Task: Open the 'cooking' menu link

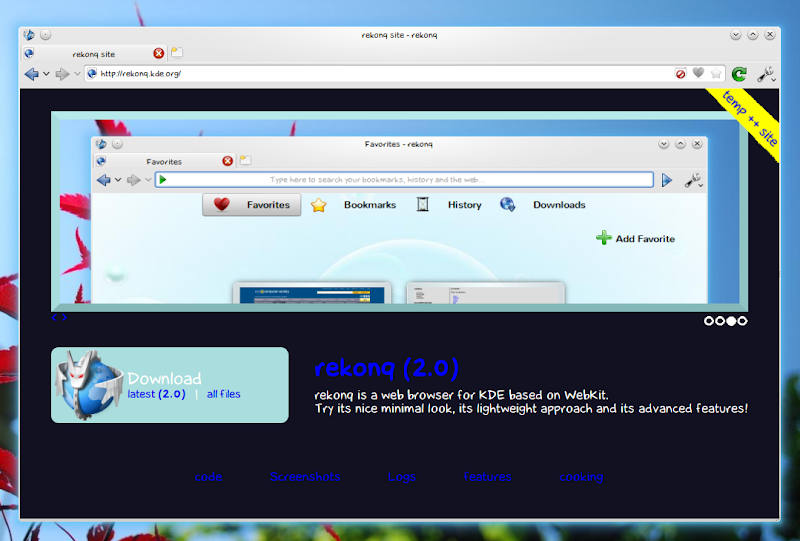Action: click(581, 477)
